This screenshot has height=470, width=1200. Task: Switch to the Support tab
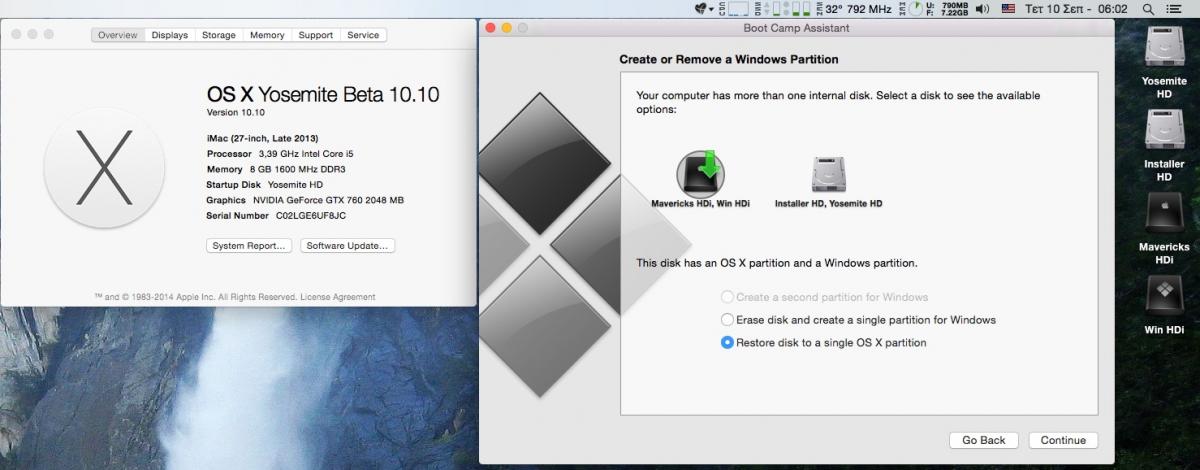pos(315,35)
